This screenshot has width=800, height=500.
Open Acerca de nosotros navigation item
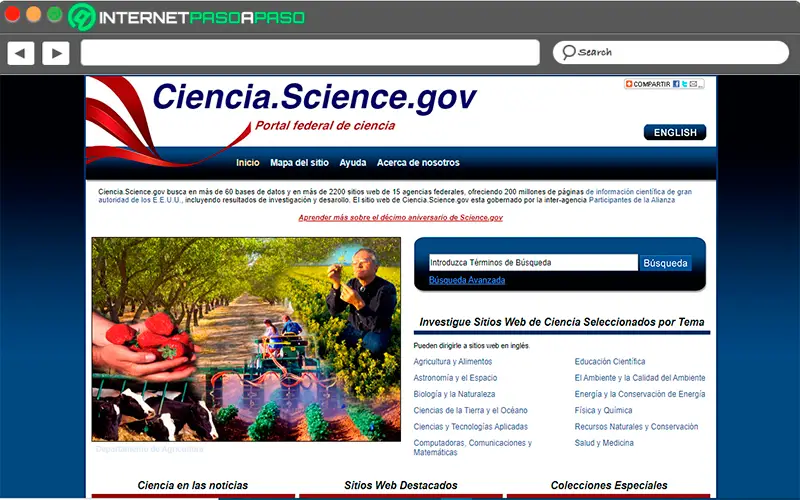click(x=418, y=162)
